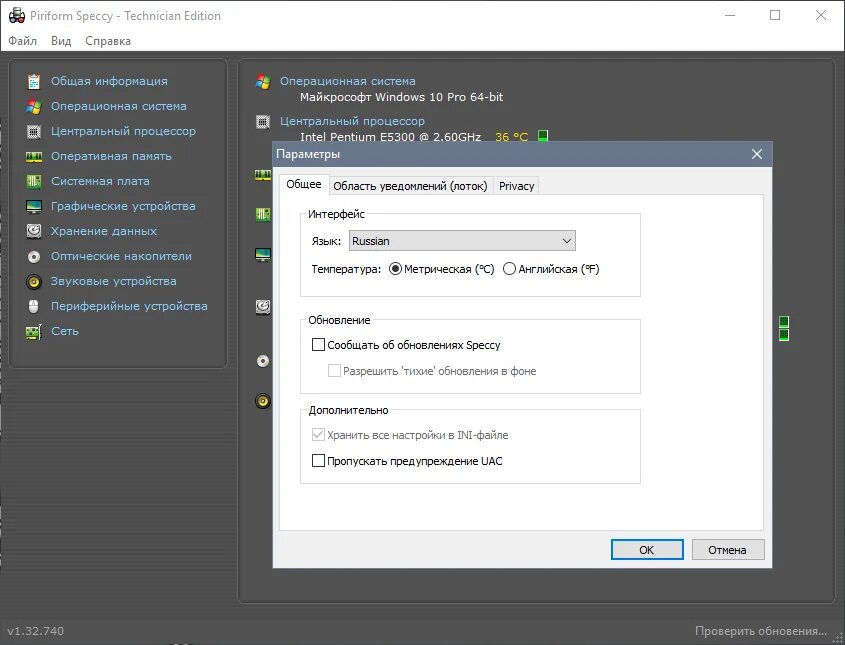
Task: Click the CPU chip icon in the sidebar
Action: pyautogui.click(x=33, y=131)
